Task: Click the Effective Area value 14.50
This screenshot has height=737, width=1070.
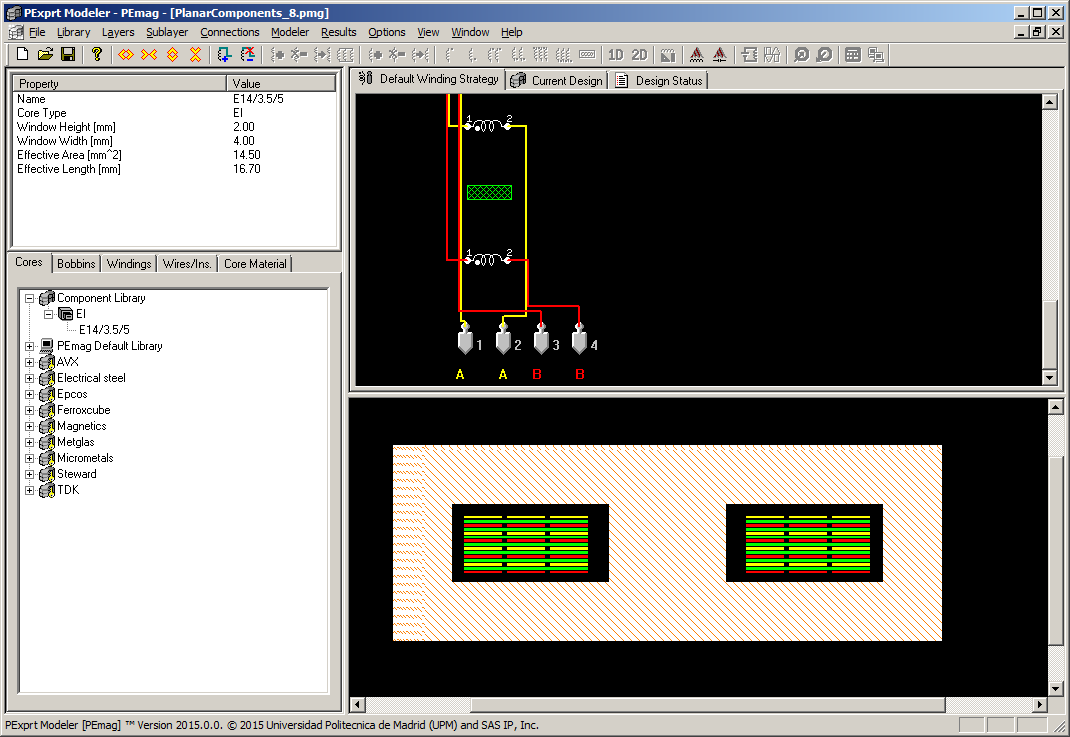Action: 246,155
